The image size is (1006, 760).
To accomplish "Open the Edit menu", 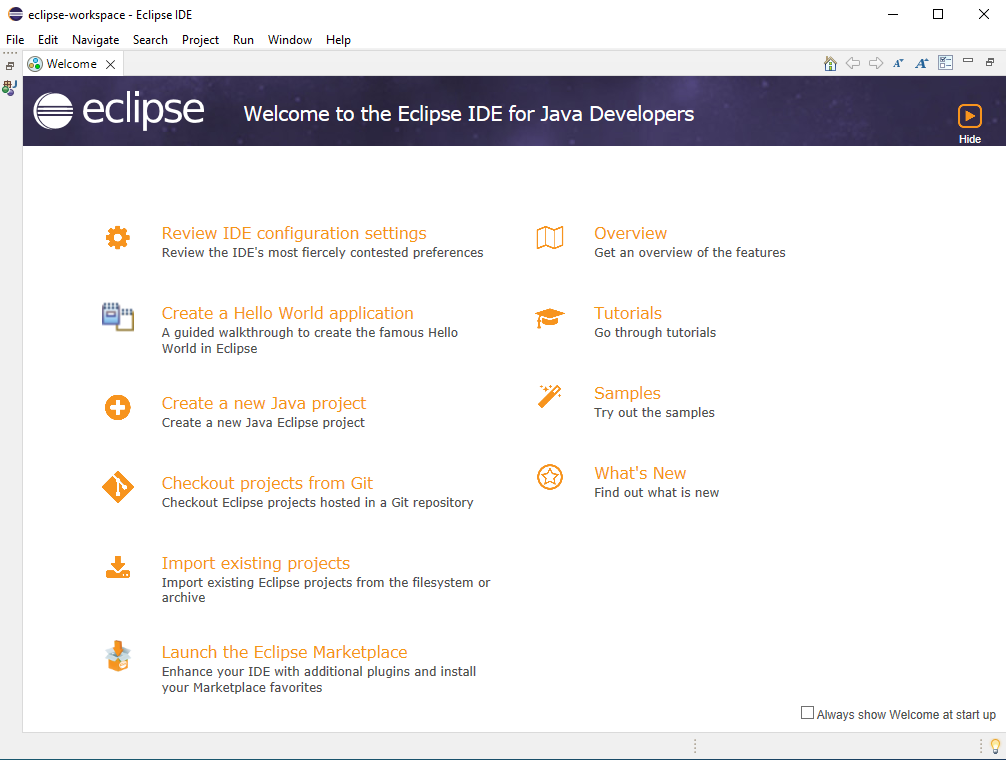I will click(x=47, y=40).
